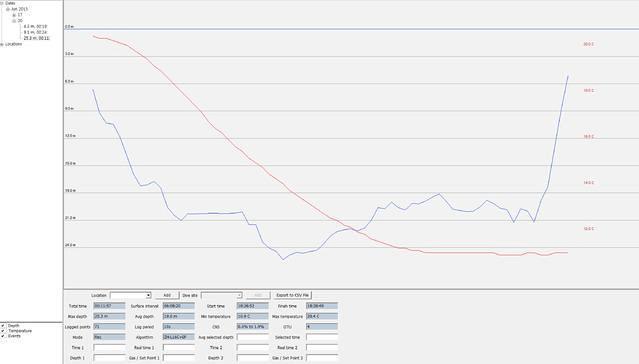Click the Real time 1 field

[178, 348]
